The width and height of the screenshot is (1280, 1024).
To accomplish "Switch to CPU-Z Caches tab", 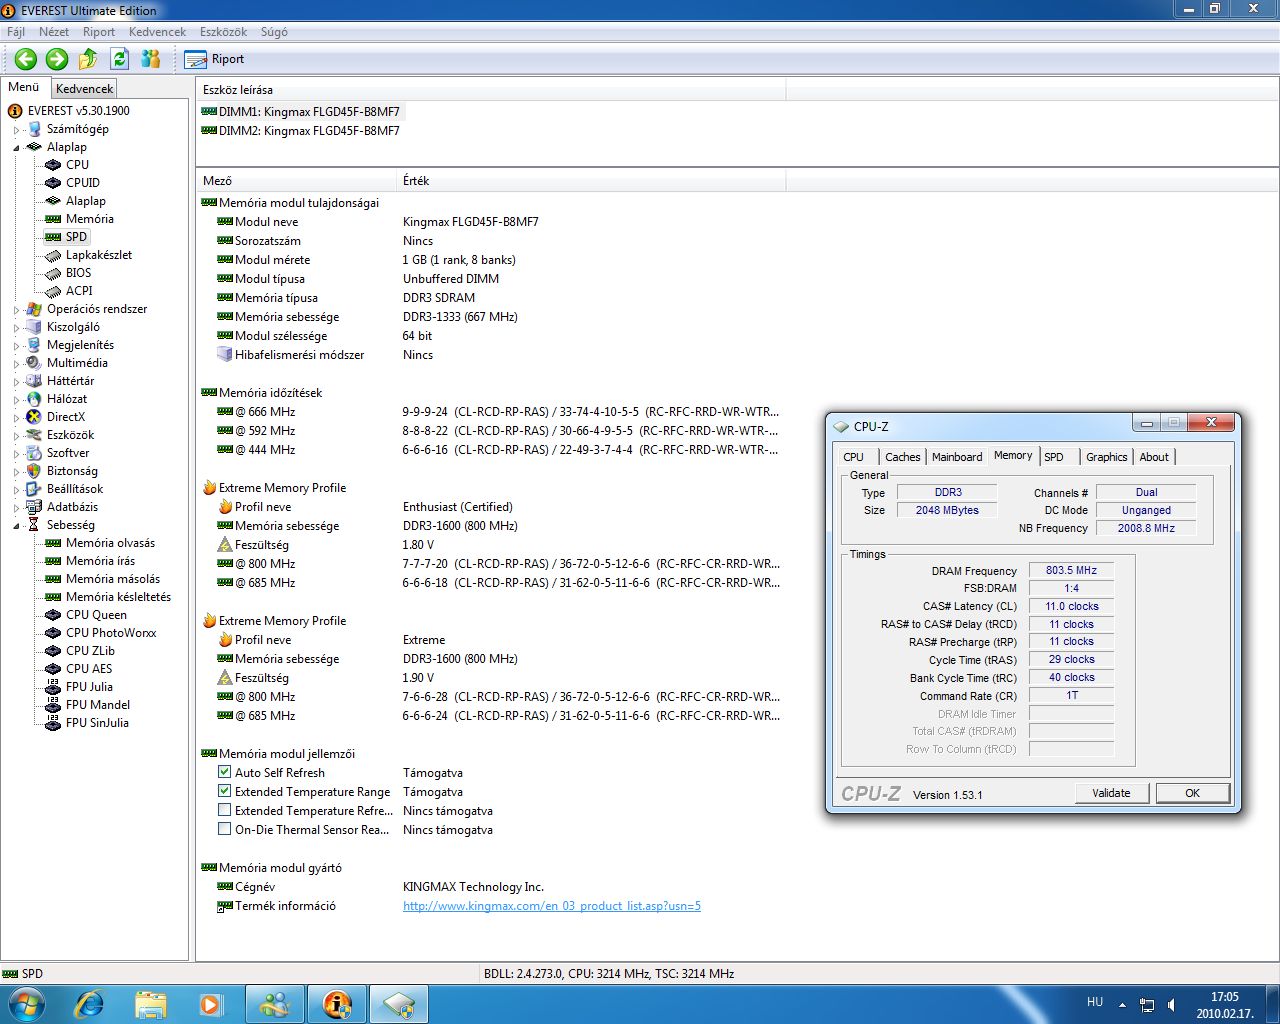I will (x=902, y=457).
